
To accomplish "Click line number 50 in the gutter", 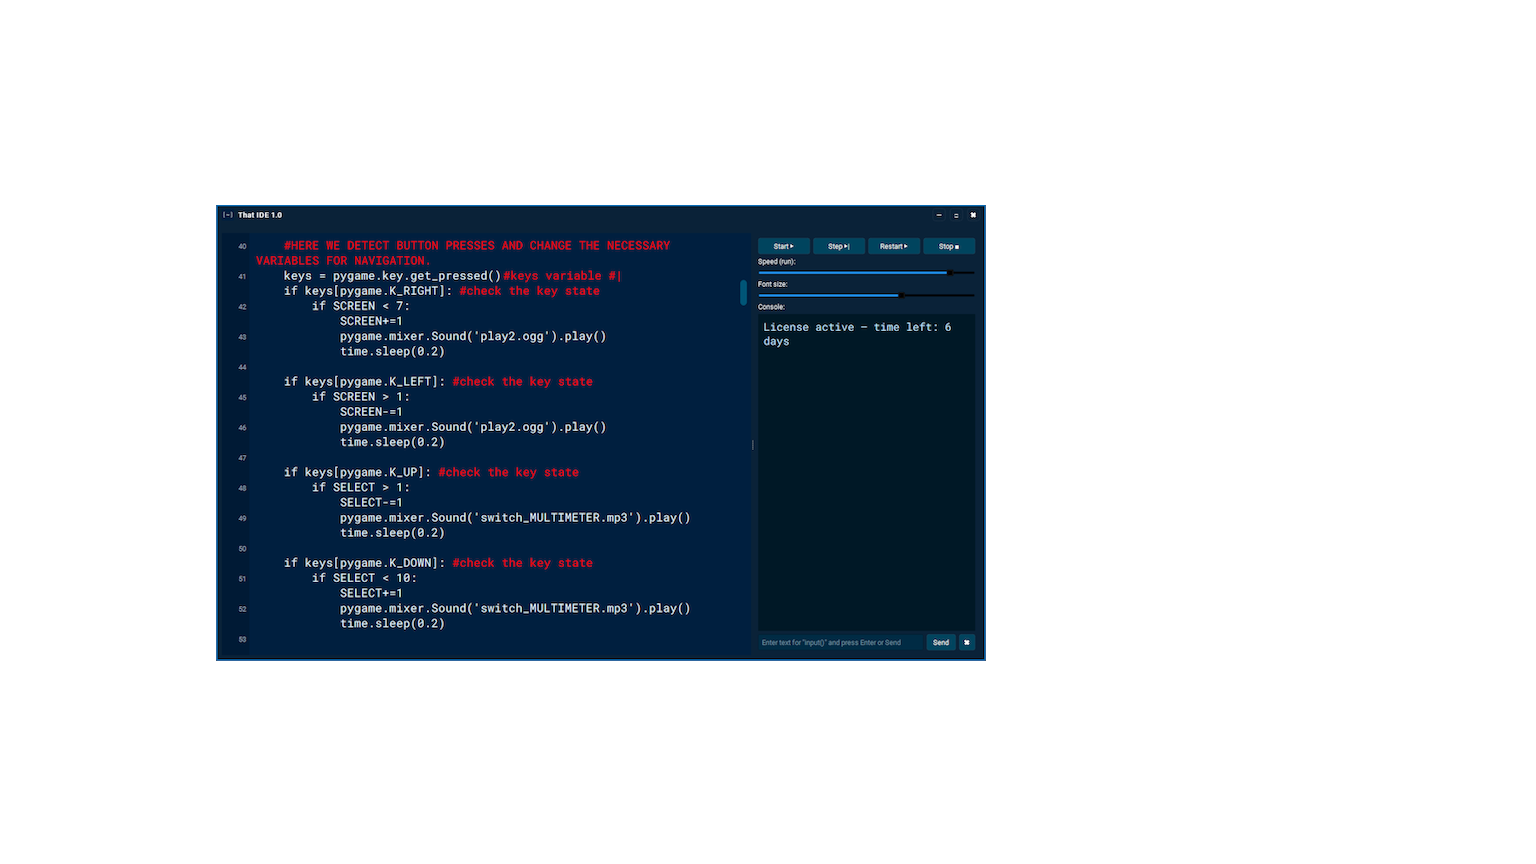I will click(242, 549).
